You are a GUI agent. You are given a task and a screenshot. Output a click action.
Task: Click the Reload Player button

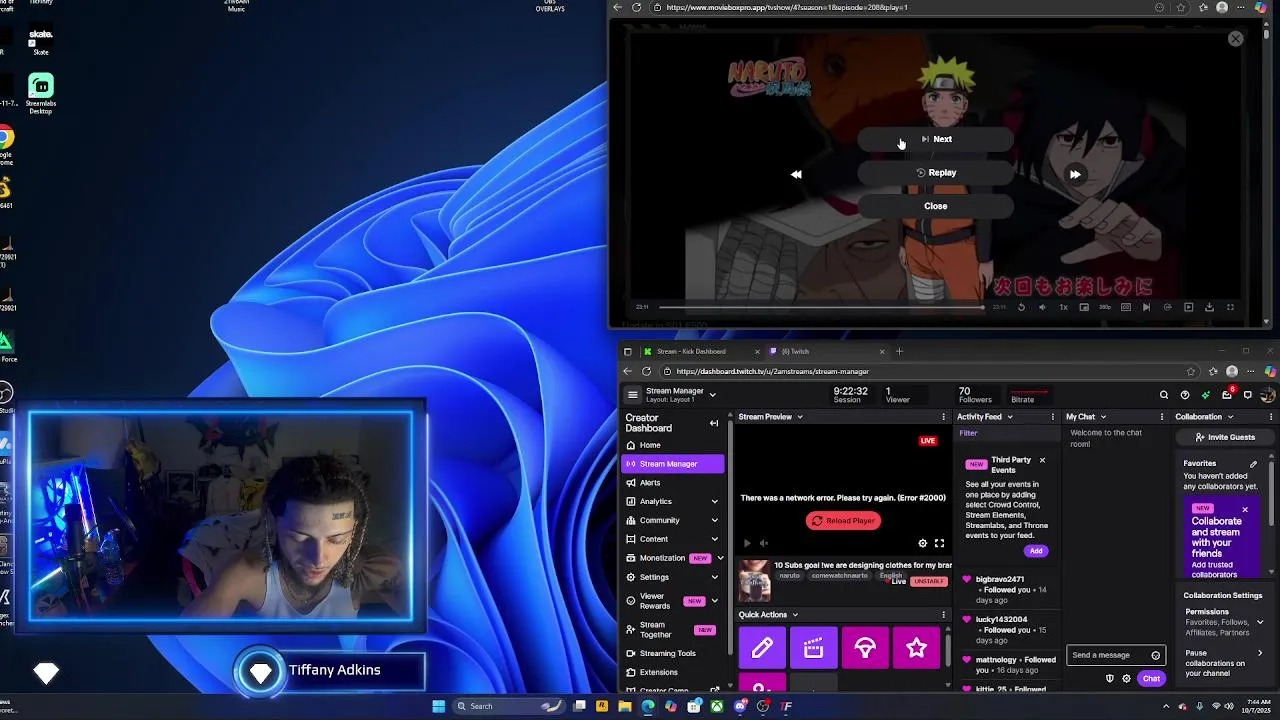pyautogui.click(x=843, y=521)
